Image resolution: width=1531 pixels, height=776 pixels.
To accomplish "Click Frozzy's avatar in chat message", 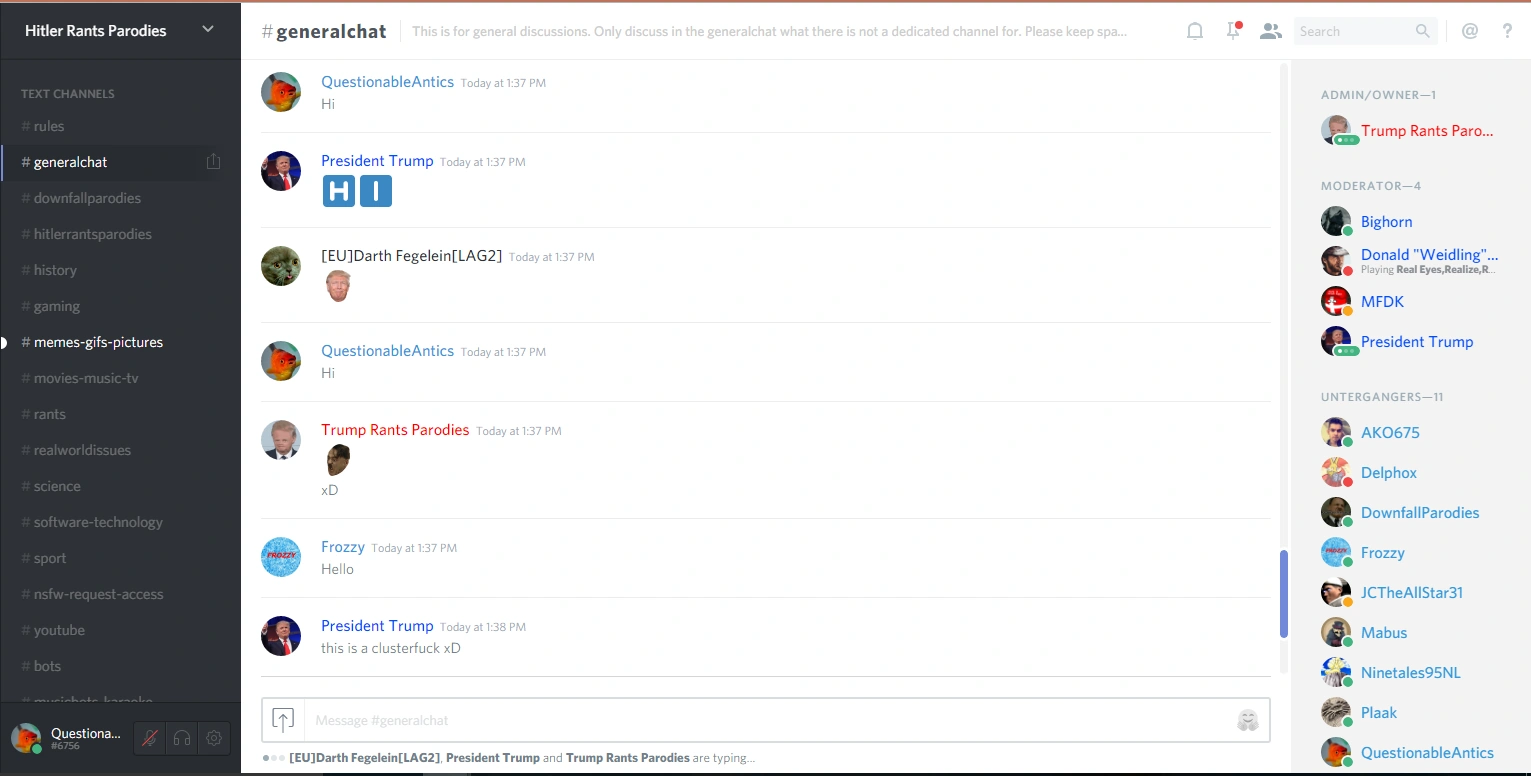I will pos(281,557).
